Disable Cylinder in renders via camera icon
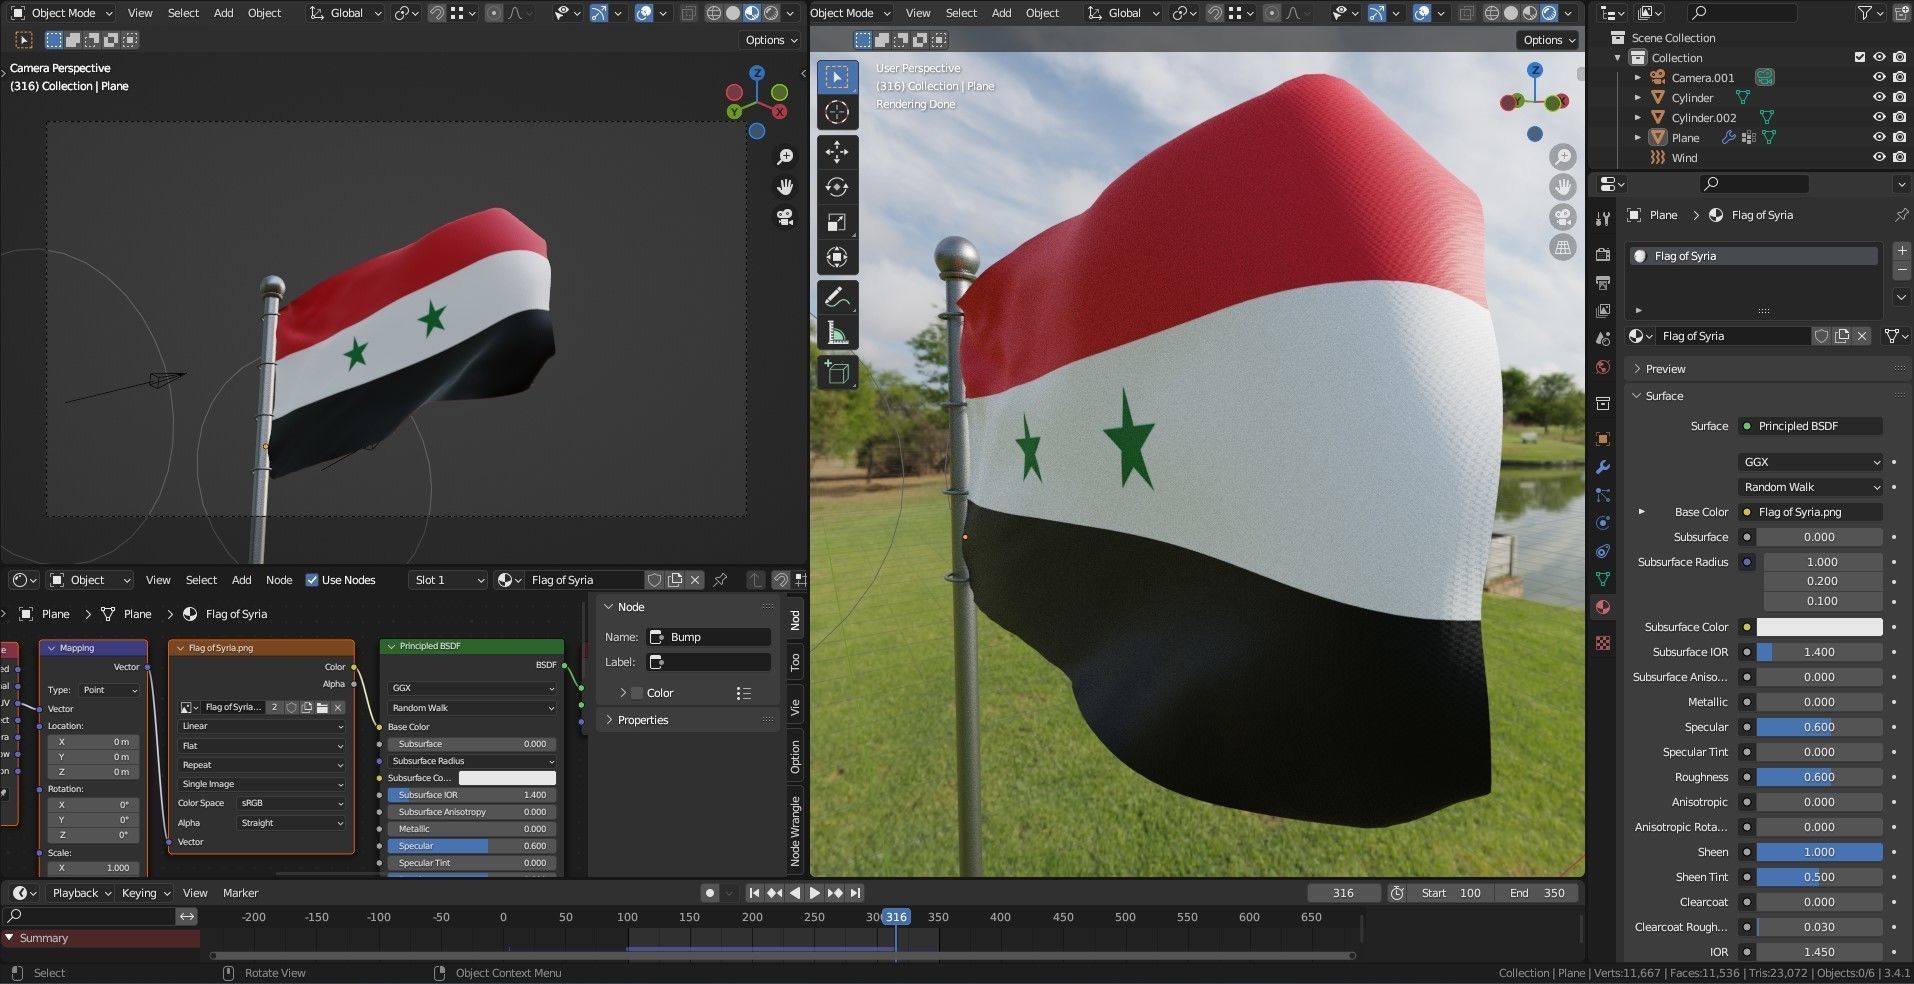This screenshot has height=984, width=1914. tap(1899, 98)
